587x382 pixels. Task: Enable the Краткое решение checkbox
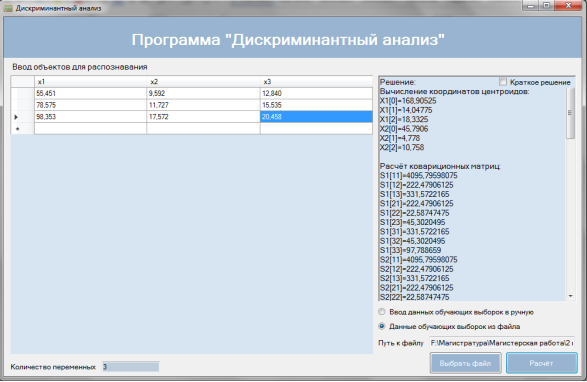pos(503,82)
